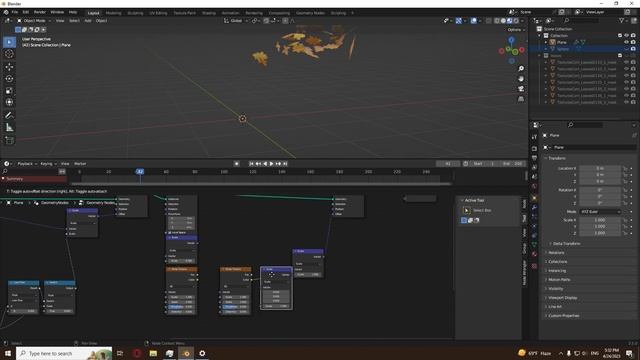The image size is (640, 360).
Task: Click the Select Box icon in Active Tool panel
Action: [466, 210]
